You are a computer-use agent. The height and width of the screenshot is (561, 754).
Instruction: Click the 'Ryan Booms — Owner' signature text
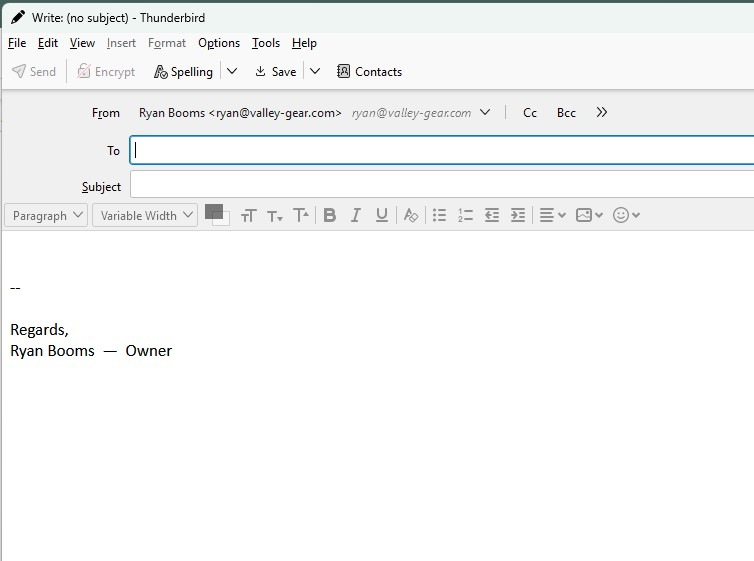[91, 351]
